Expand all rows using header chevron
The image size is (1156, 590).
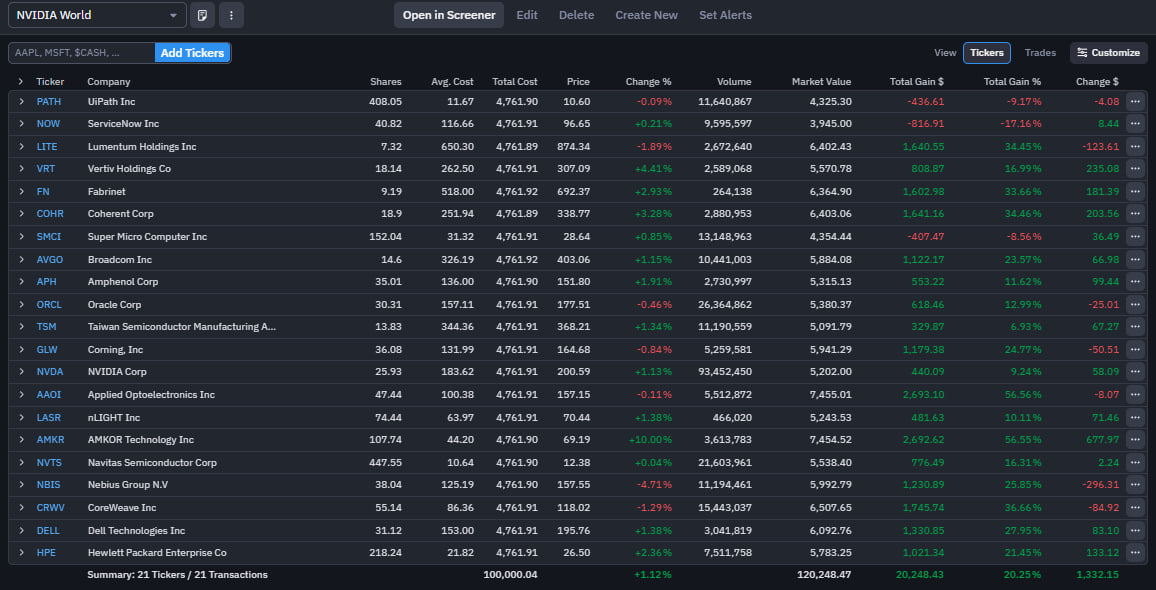point(20,82)
